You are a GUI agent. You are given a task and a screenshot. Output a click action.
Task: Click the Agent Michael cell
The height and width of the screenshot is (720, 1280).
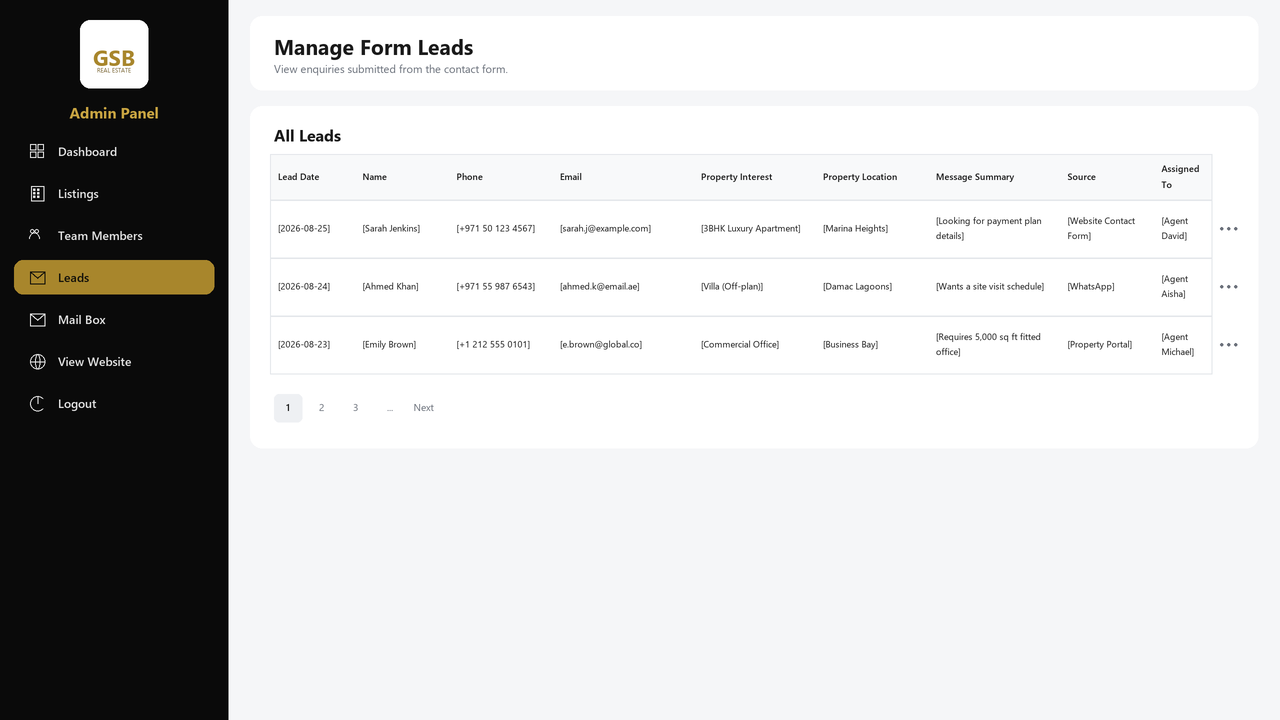[x=1178, y=345]
